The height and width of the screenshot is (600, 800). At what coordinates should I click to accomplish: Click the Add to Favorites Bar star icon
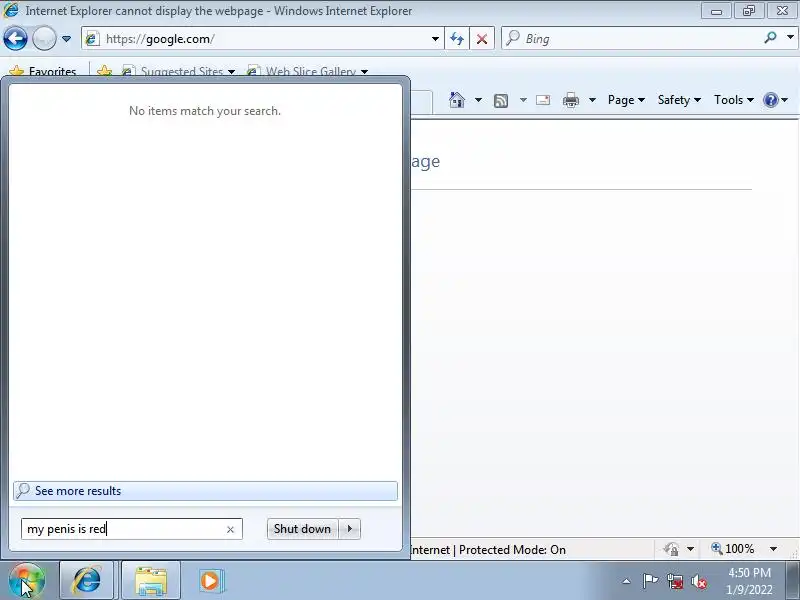105,71
